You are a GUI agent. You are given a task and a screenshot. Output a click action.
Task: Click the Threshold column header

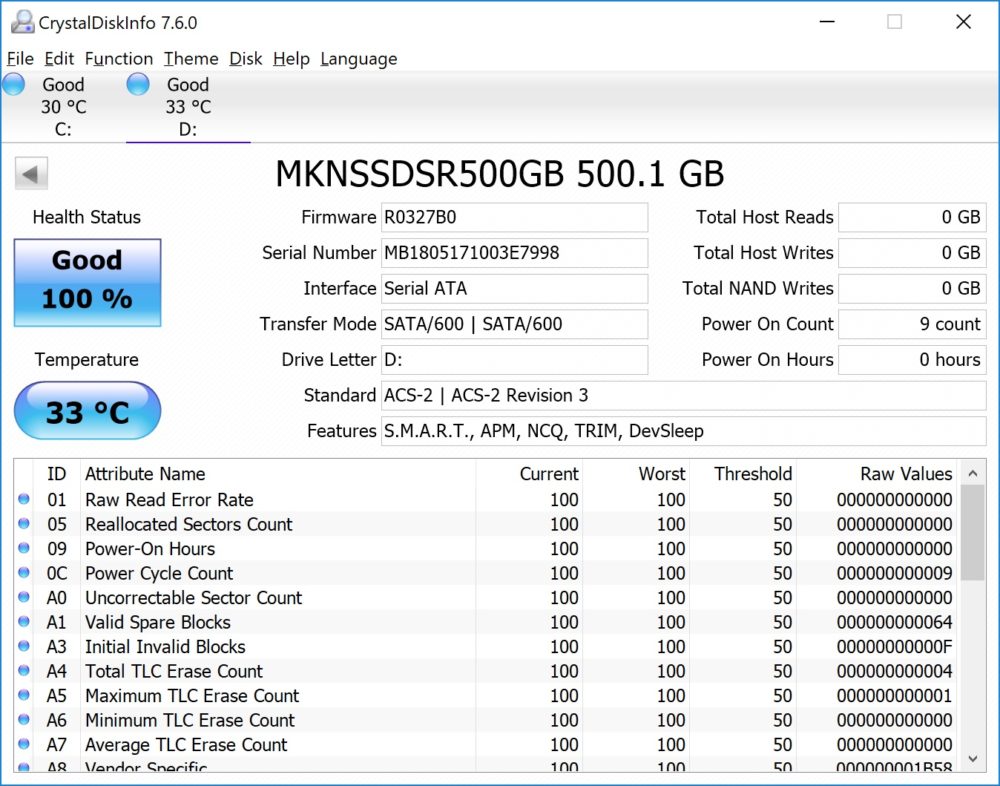coord(743,473)
